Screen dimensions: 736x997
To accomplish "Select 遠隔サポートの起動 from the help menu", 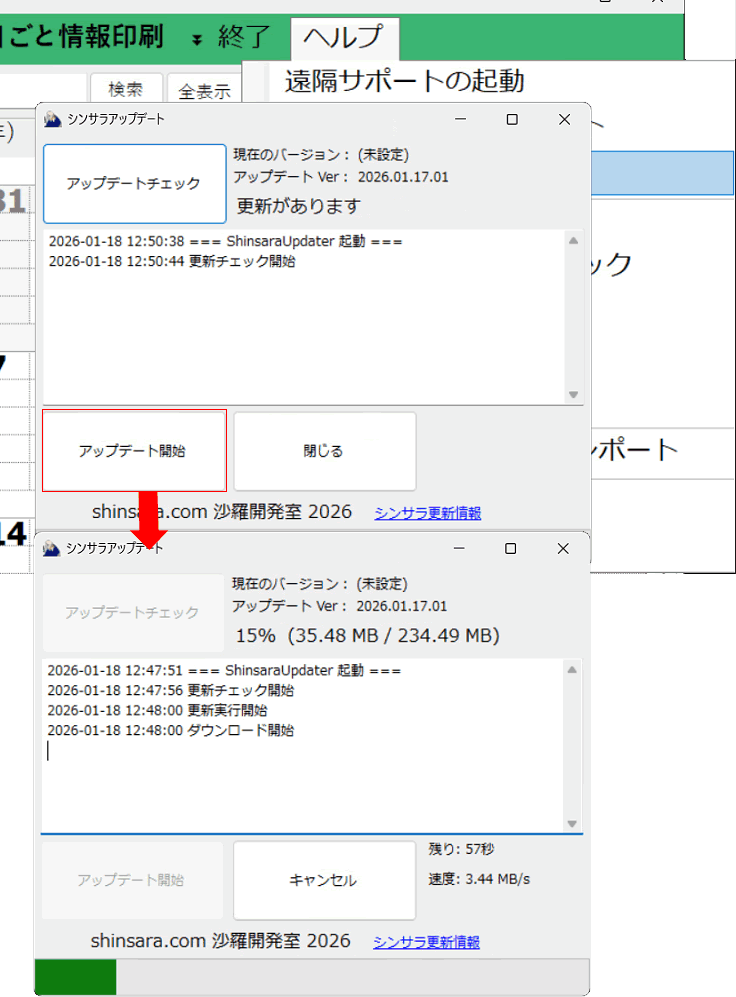I will click(404, 81).
